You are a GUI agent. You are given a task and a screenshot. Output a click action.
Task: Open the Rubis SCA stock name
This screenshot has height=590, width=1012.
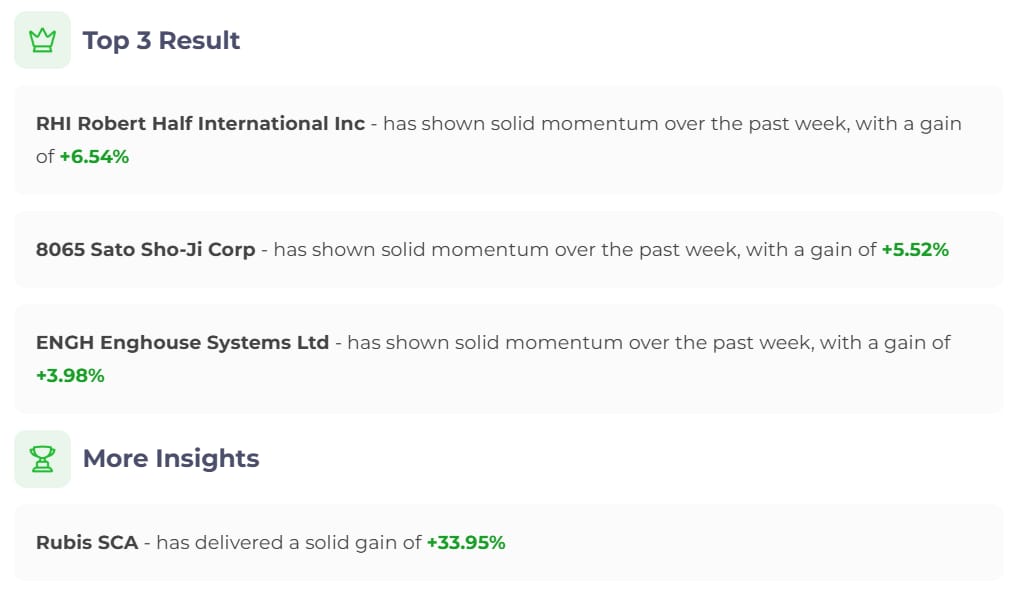(87, 543)
